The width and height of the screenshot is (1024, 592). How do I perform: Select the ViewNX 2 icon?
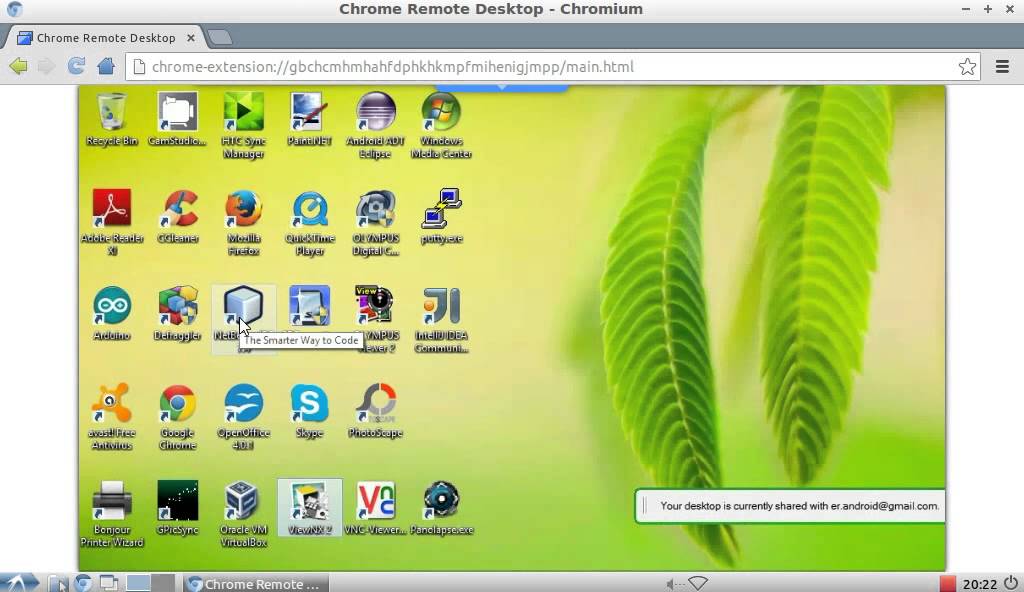pos(310,508)
